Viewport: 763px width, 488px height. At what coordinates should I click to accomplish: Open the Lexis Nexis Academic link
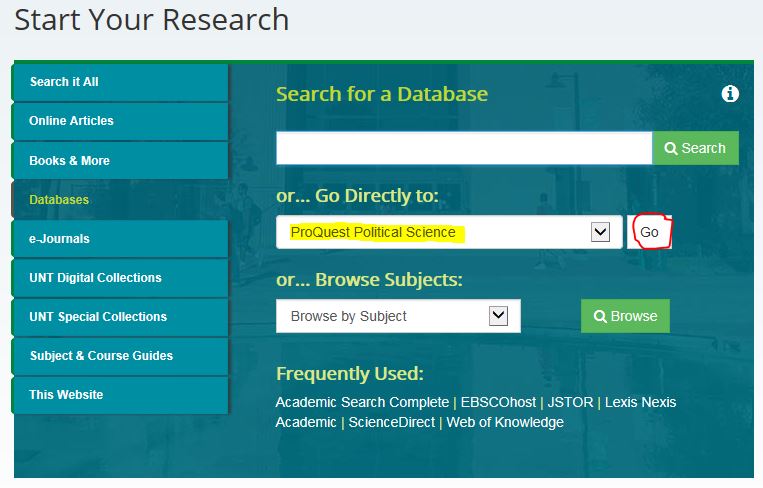click(640, 402)
